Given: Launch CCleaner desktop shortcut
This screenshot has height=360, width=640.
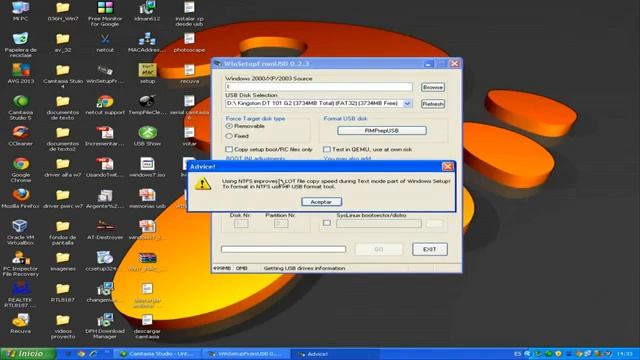Looking at the screenshot, I should coord(20,136).
